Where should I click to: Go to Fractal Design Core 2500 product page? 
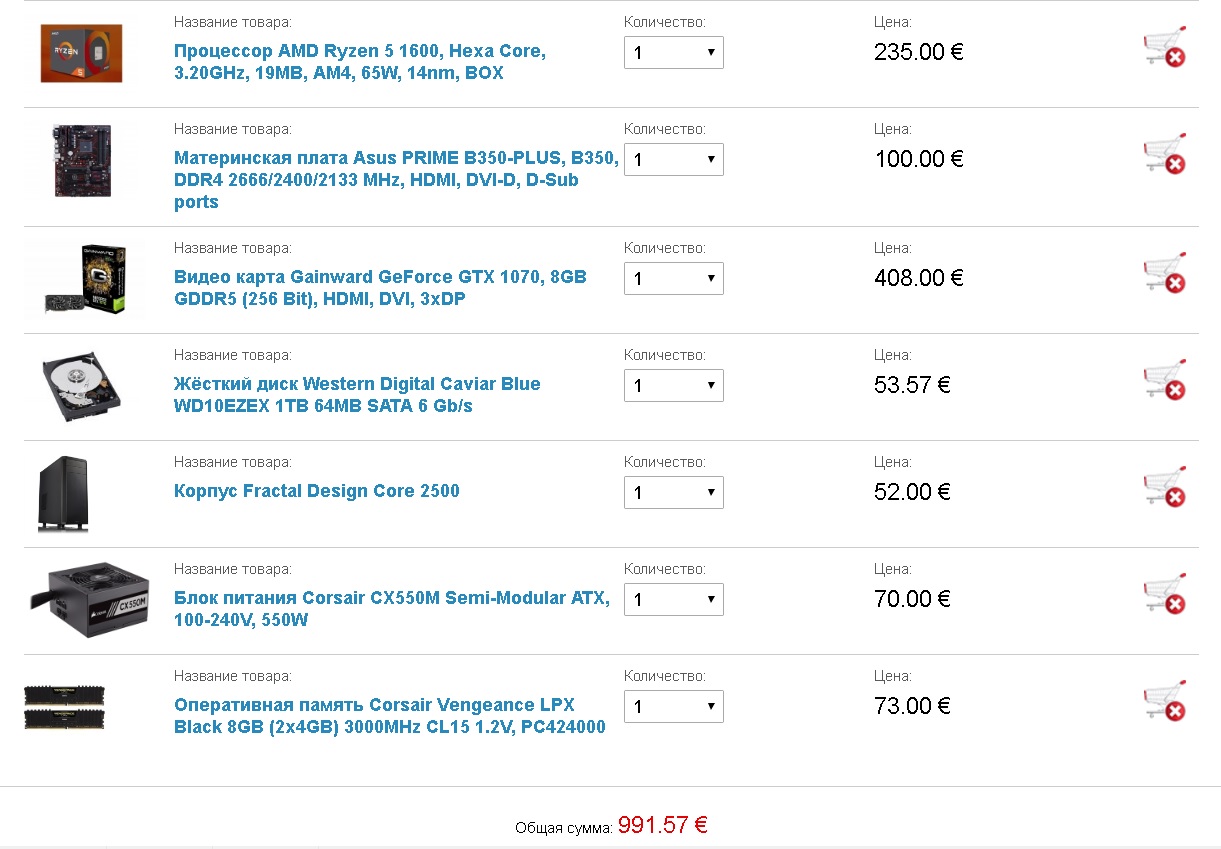317,491
